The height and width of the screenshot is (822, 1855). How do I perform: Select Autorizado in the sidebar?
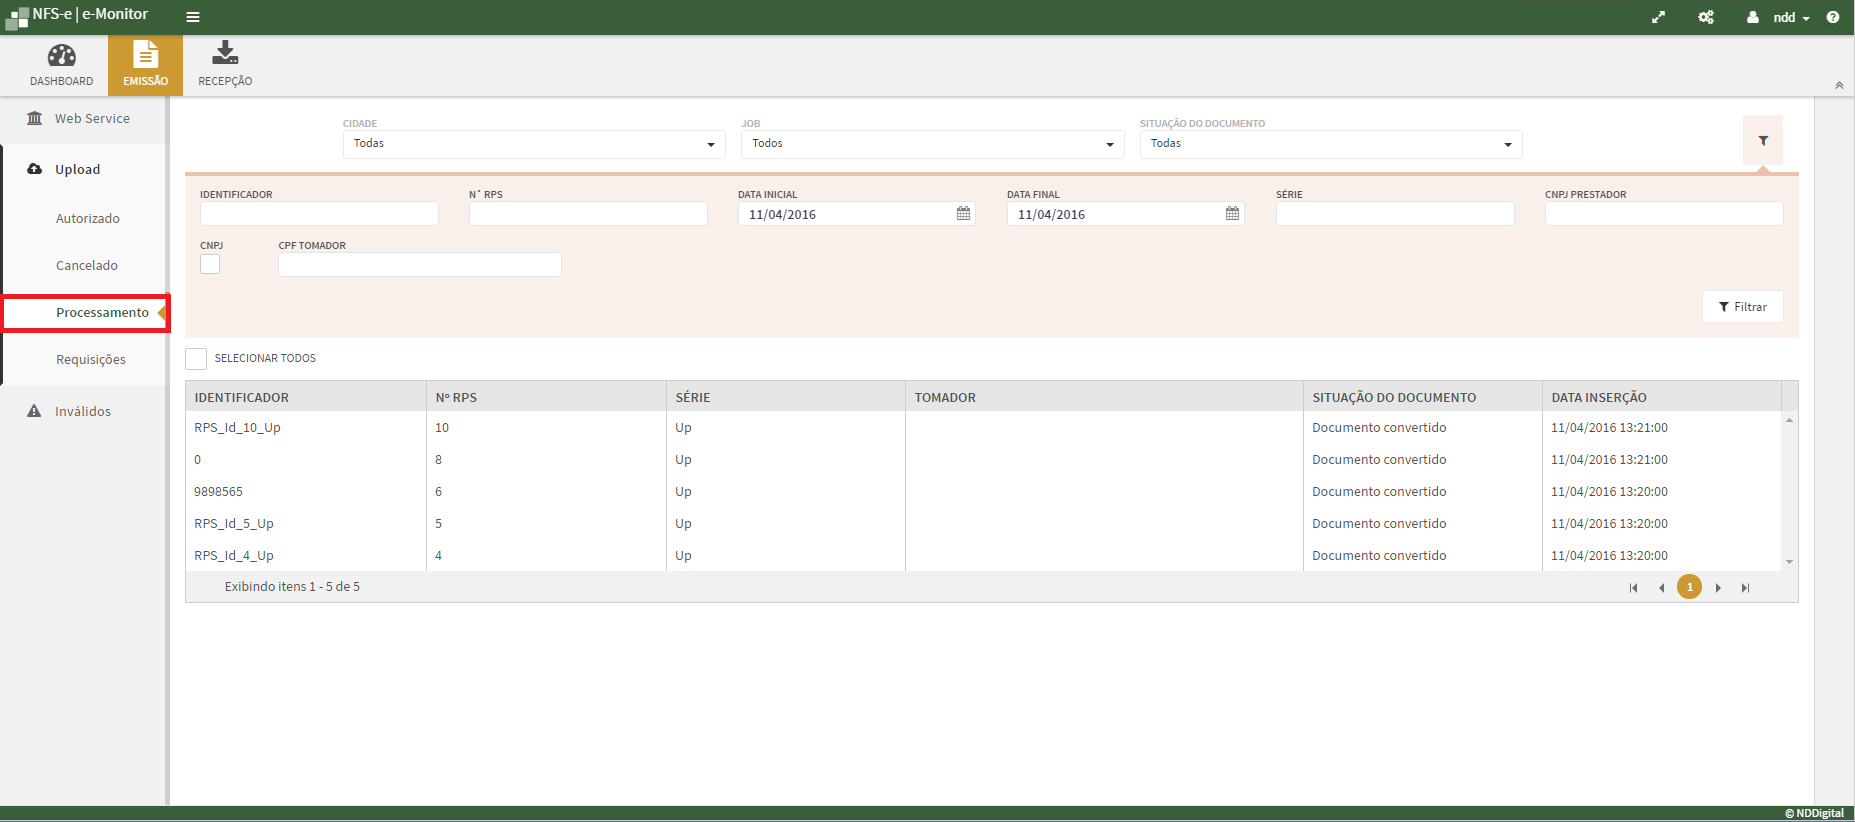point(88,218)
